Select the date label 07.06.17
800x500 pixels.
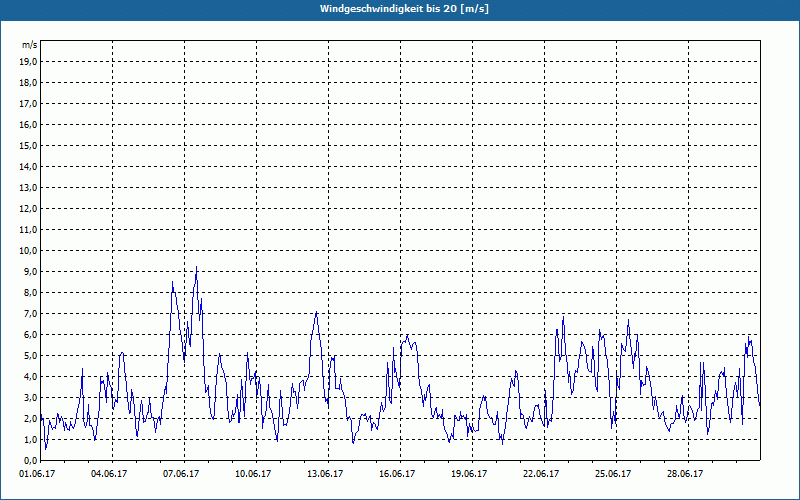(181, 473)
